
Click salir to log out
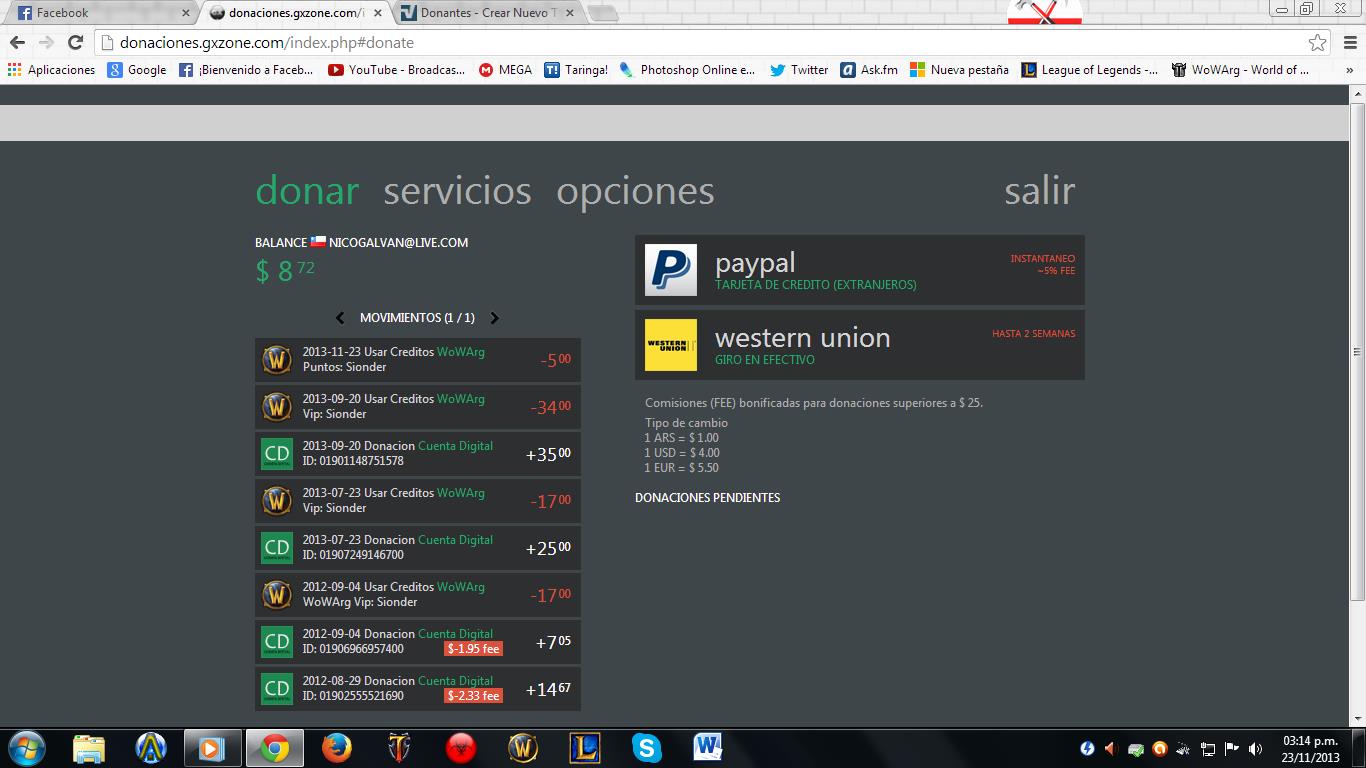[1040, 190]
